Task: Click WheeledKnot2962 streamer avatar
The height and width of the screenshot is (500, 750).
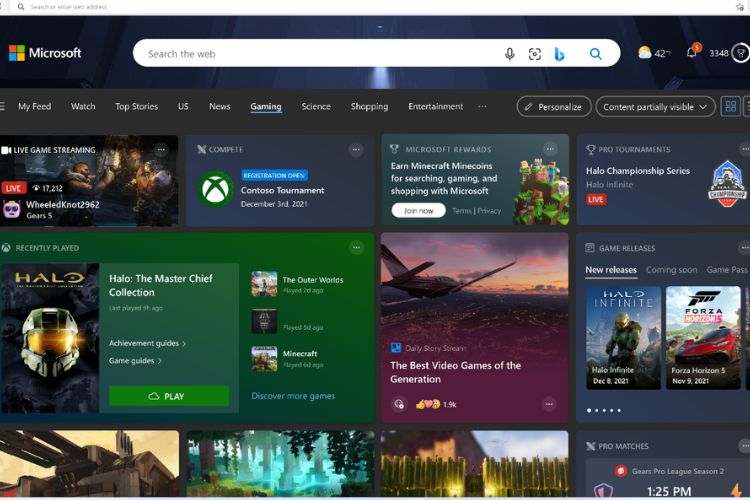Action: pyautogui.click(x=11, y=210)
